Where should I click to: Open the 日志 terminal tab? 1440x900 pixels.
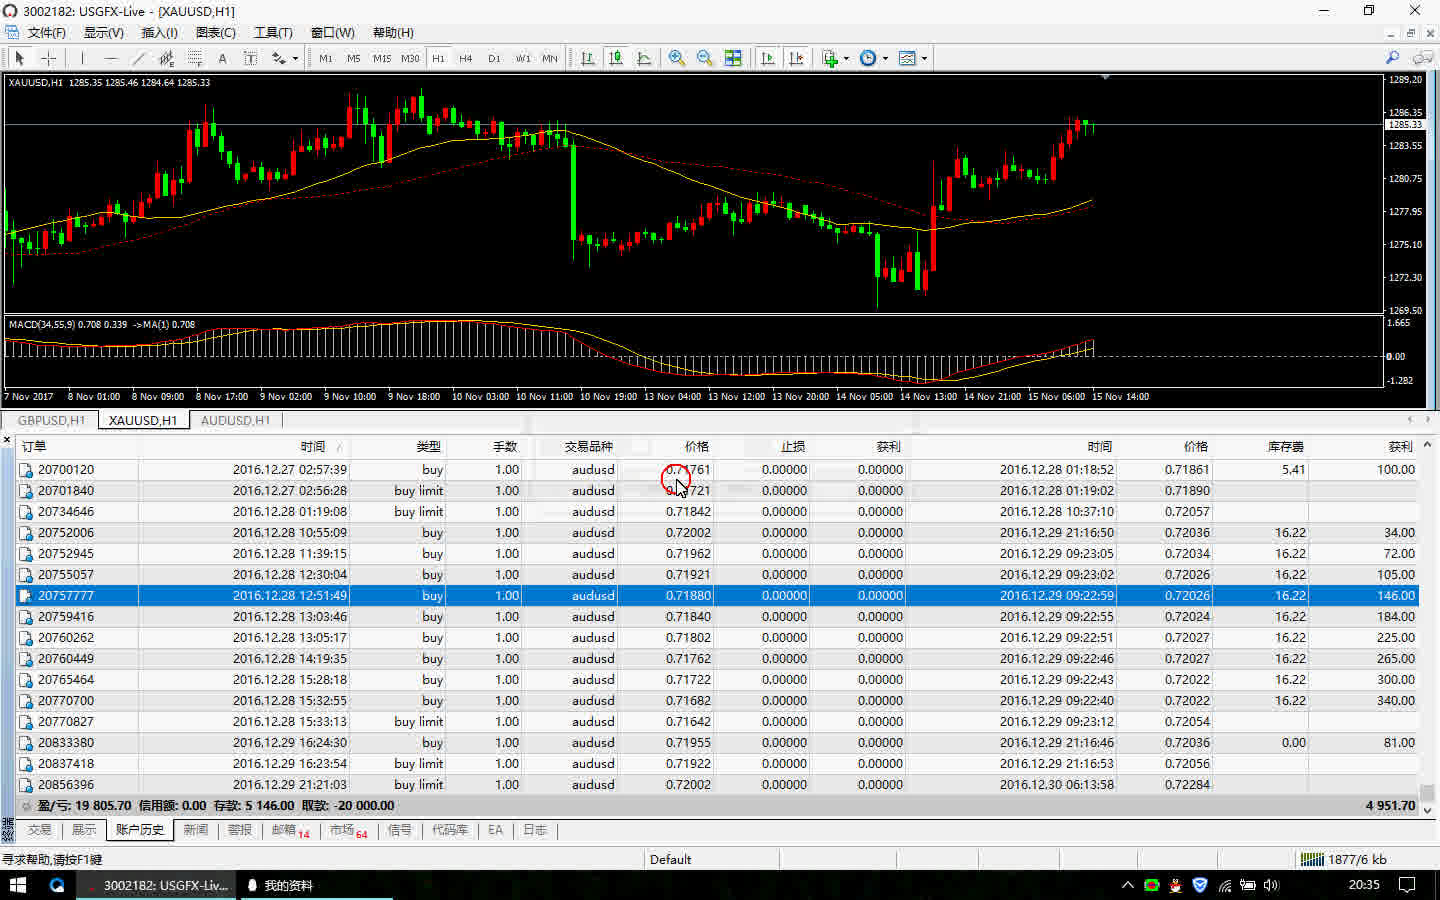[535, 830]
